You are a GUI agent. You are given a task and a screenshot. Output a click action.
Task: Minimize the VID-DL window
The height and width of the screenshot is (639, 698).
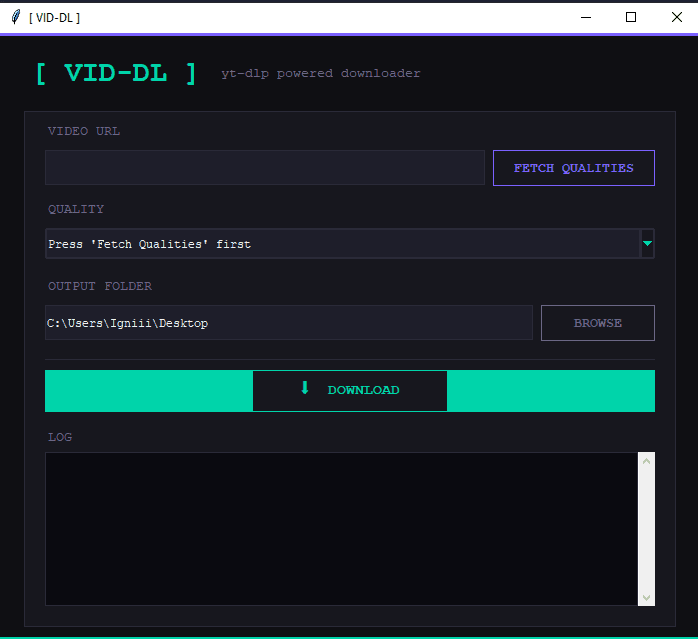[586, 17]
